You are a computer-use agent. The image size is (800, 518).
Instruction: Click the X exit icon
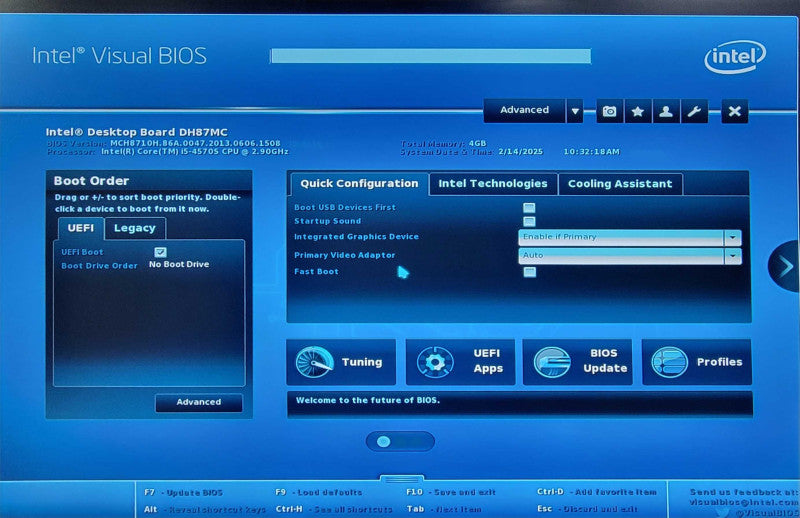pyautogui.click(x=735, y=111)
